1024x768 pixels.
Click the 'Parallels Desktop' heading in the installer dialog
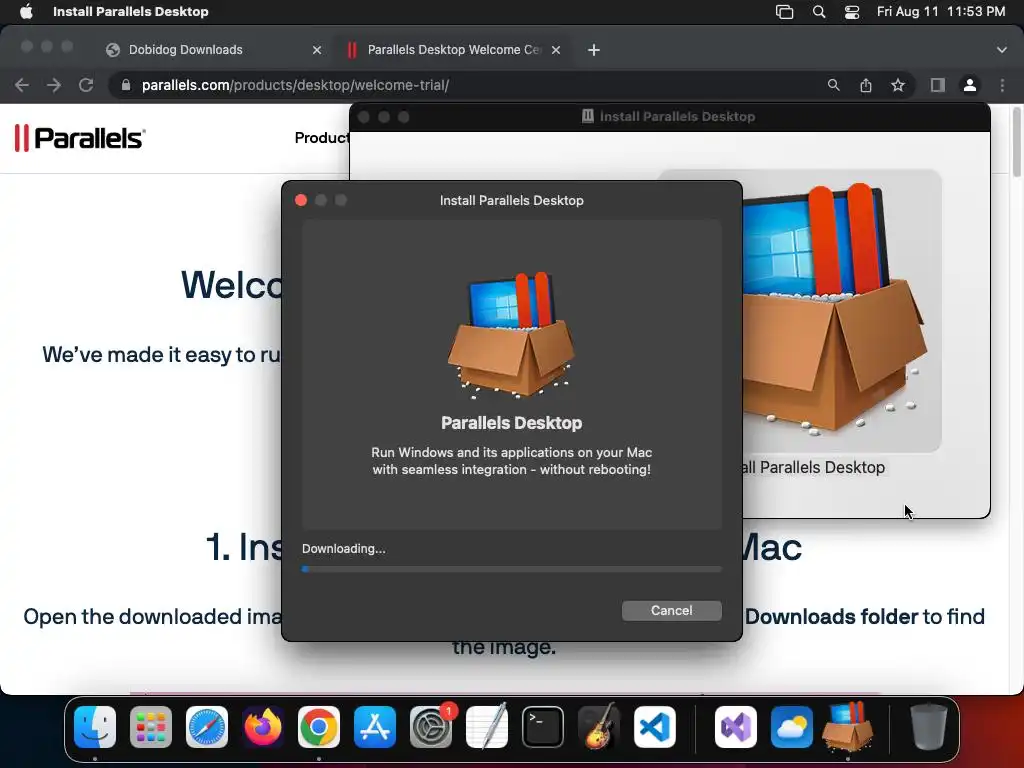click(511, 423)
